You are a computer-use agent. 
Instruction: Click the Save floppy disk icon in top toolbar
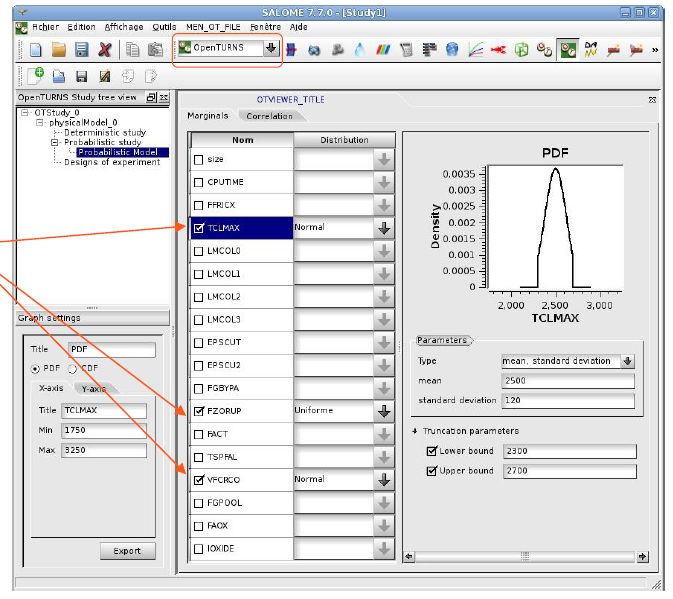click(x=82, y=50)
